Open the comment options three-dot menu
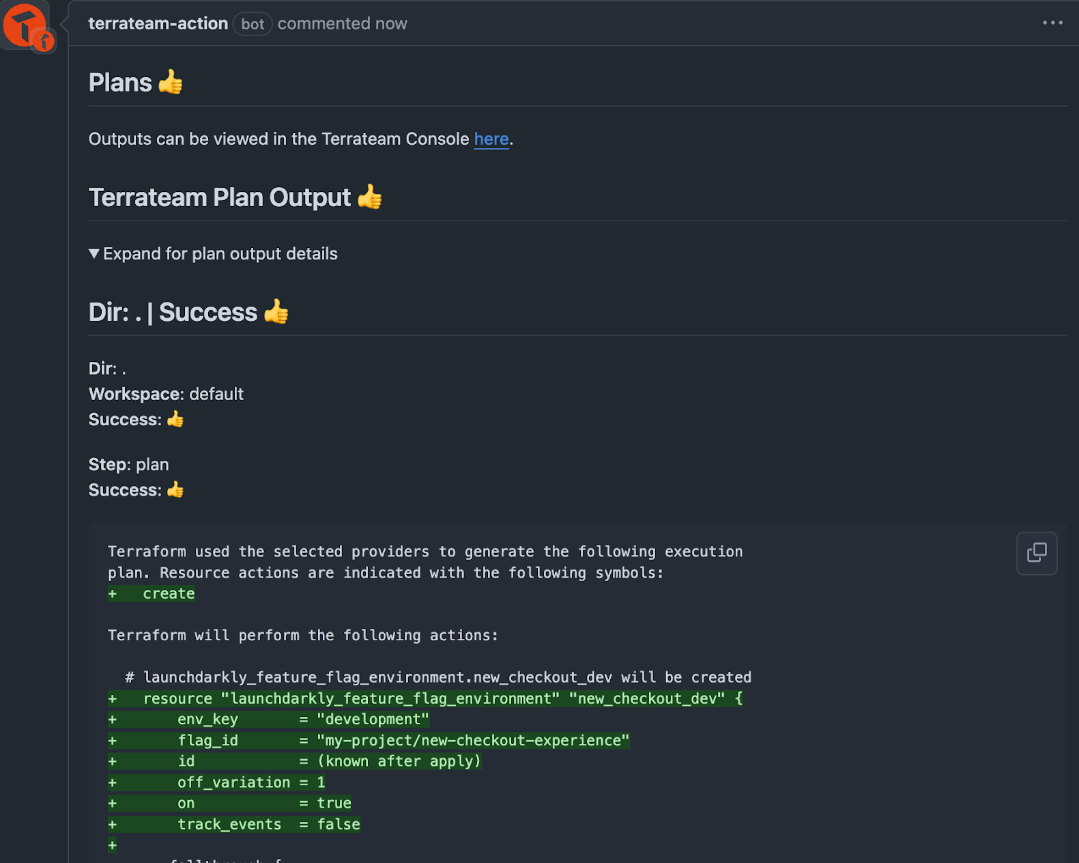The image size is (1079, 863). pyautogui.click(x=1052, y=23)
